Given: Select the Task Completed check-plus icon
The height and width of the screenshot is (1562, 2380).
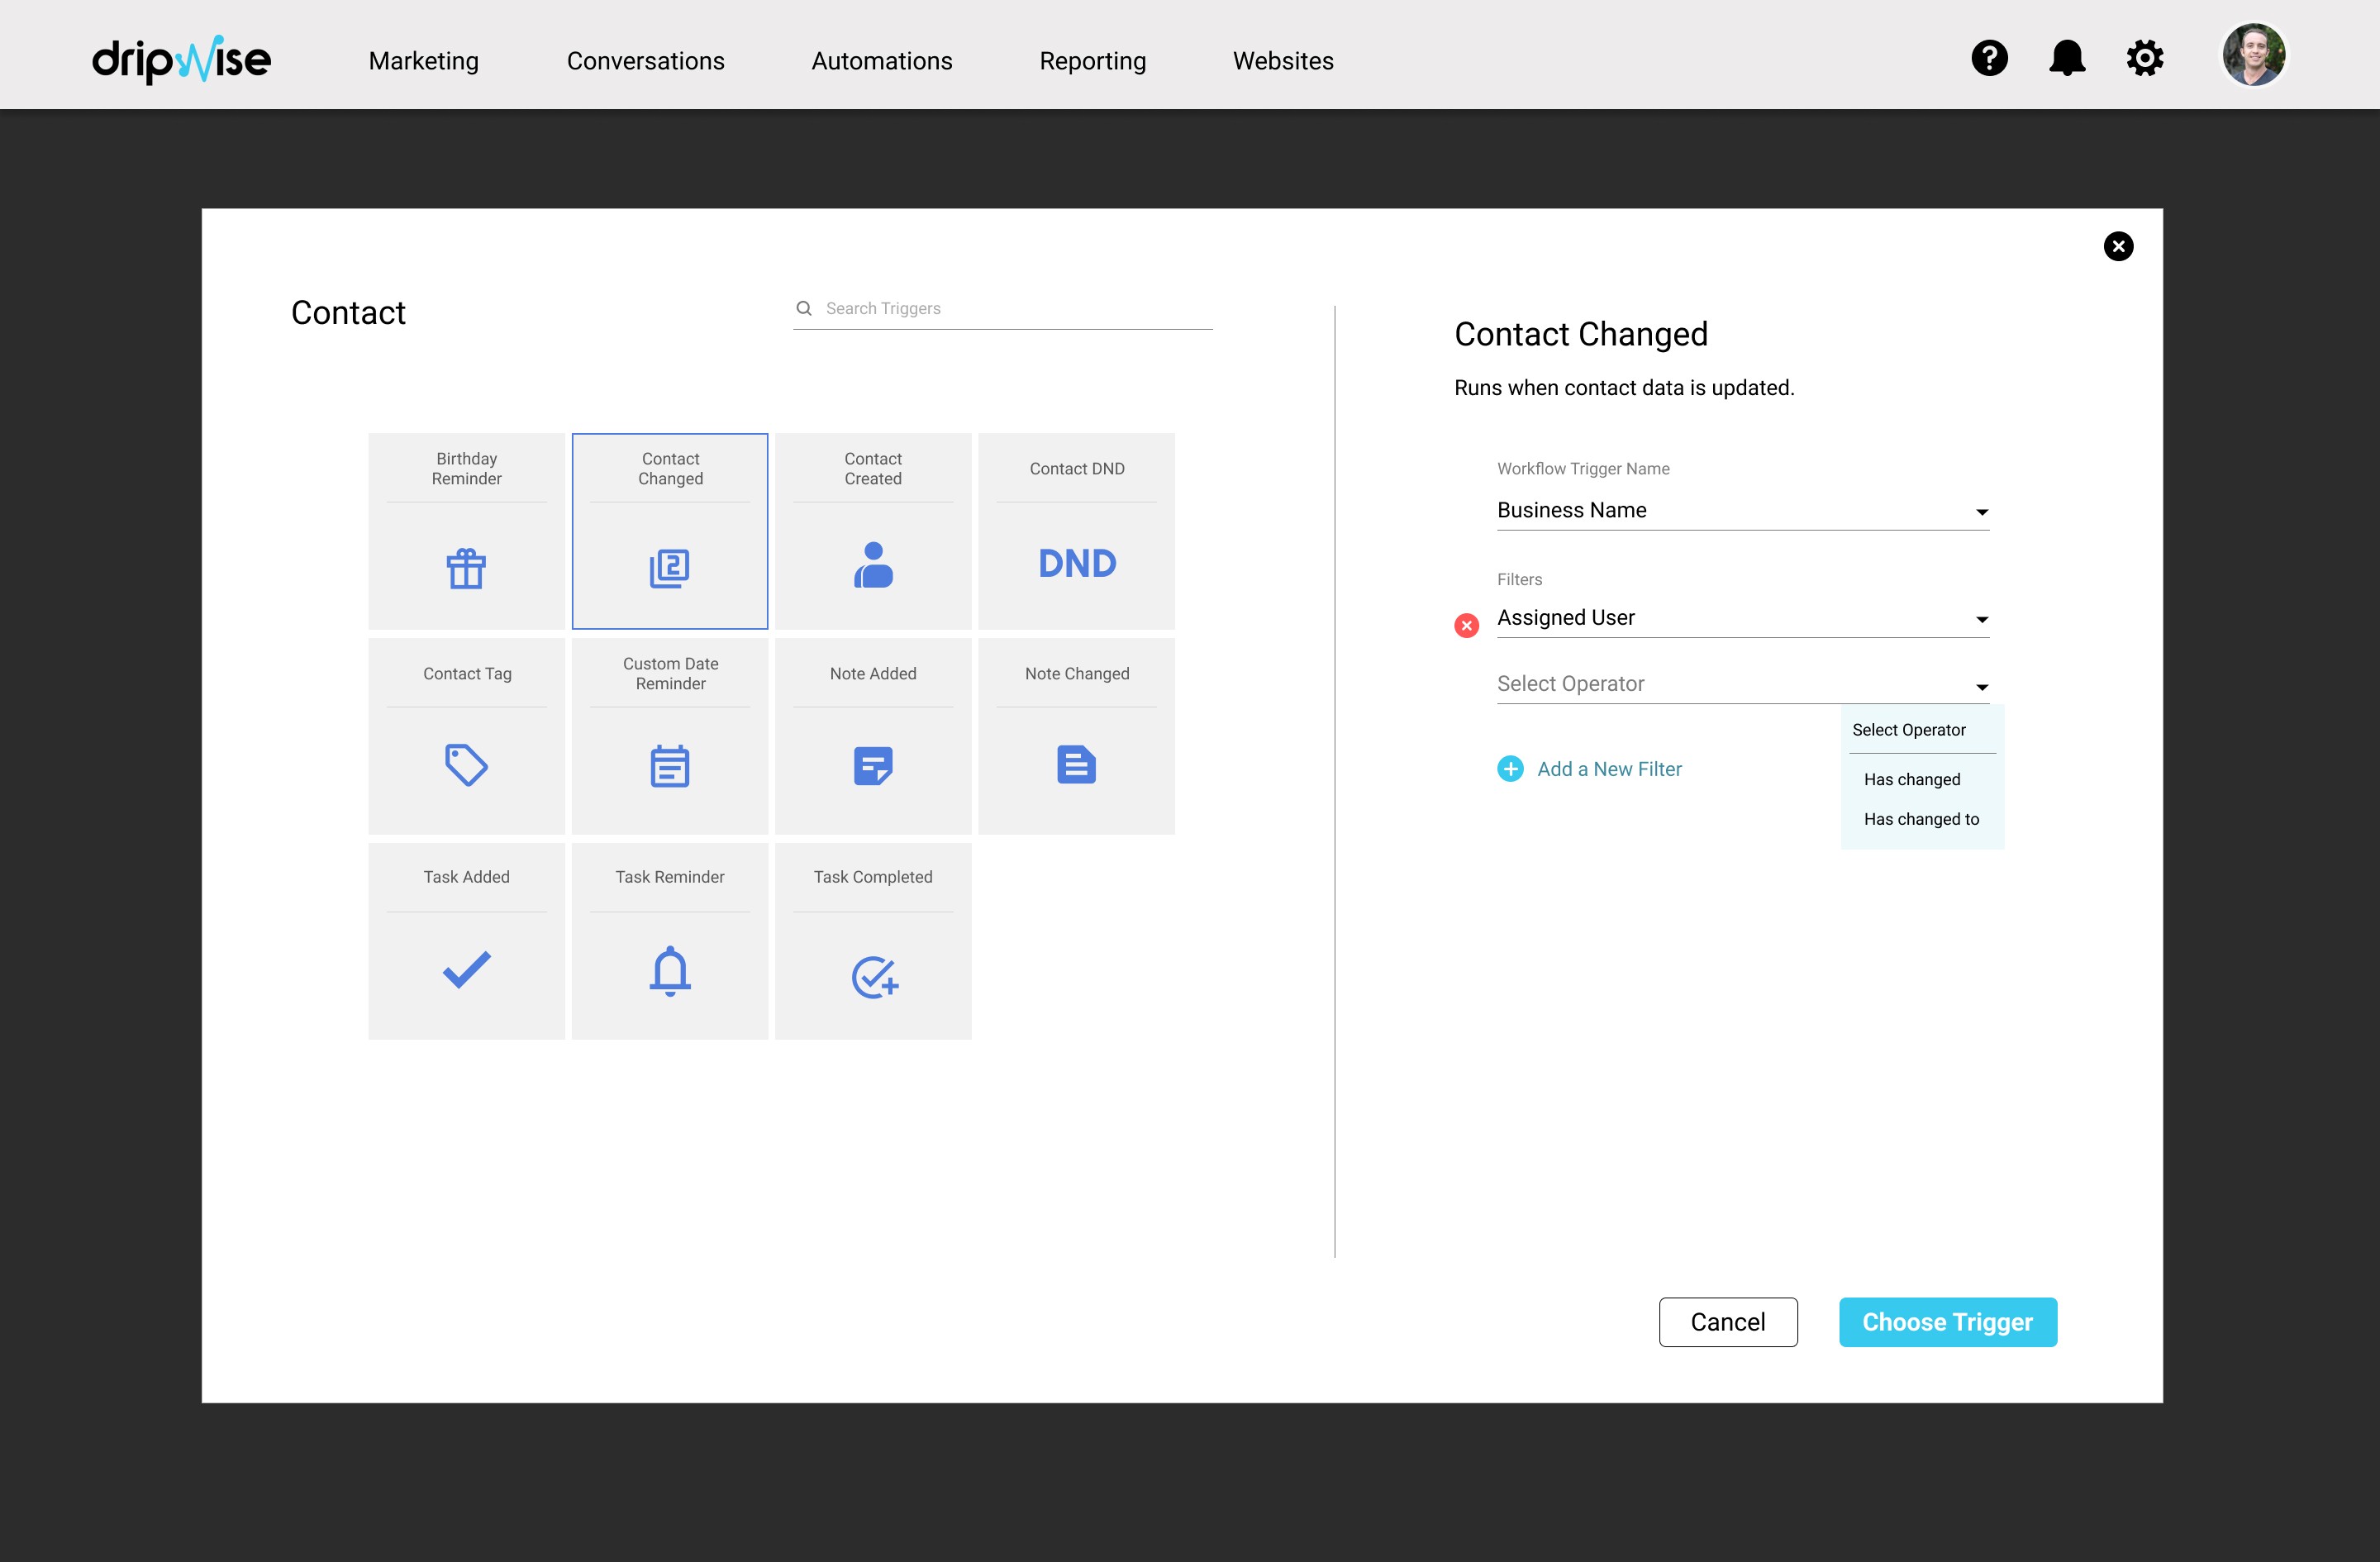Looking at the screenshot, I should coord(874,976).
